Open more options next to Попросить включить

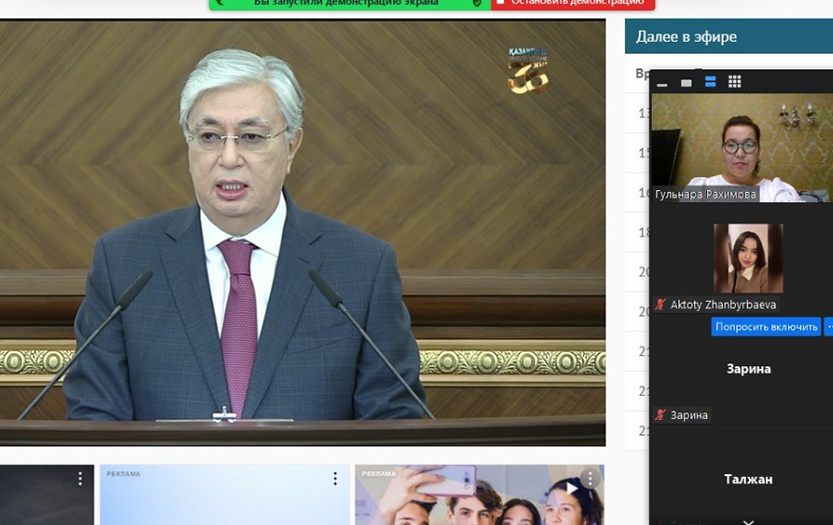828,327
